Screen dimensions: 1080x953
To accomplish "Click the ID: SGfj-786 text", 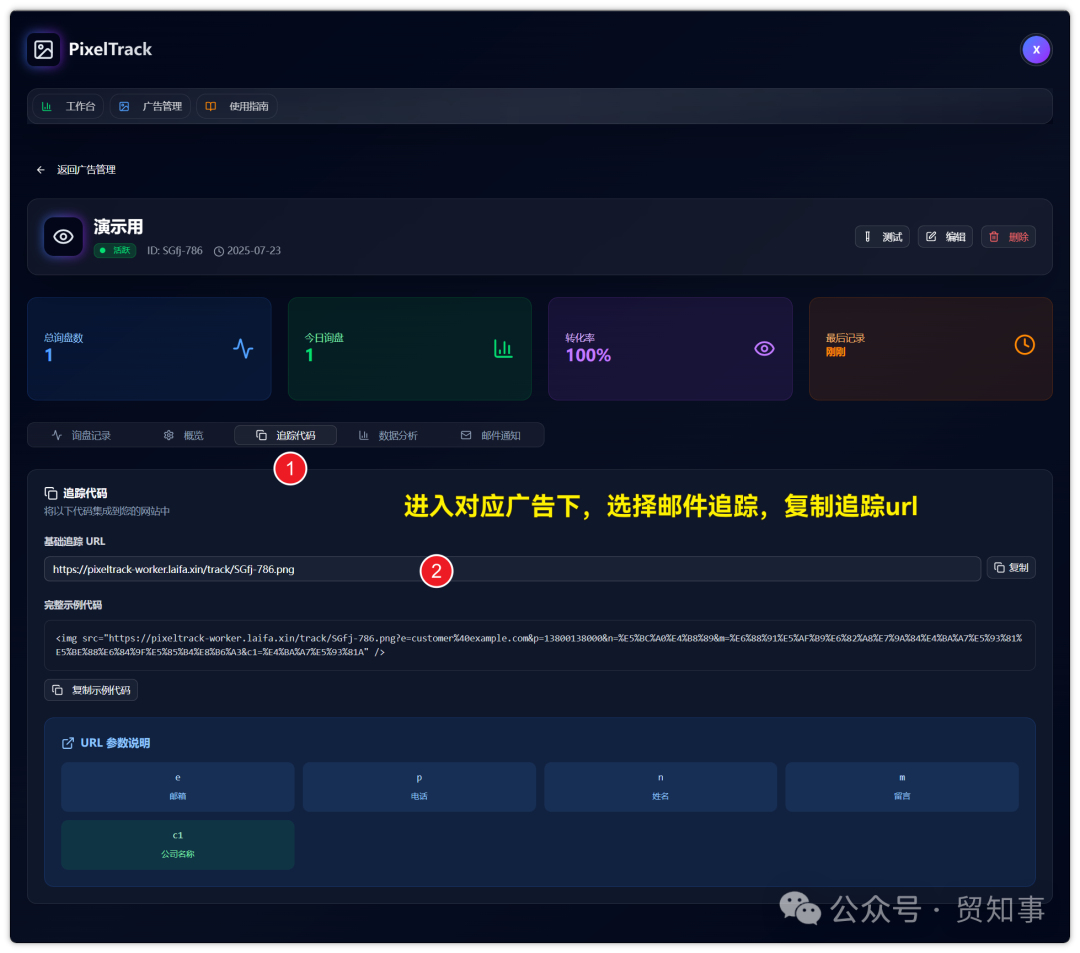I will click(174, 251).
